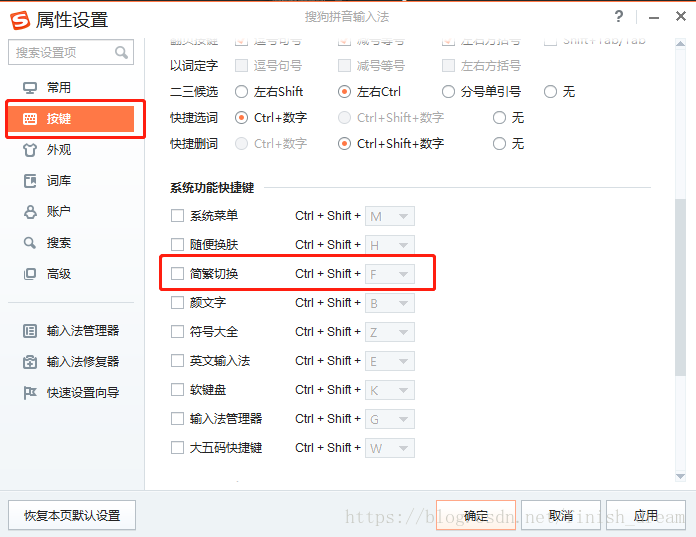Enable the 大五码快捷键 shortcut checkbox

point(178,447)
